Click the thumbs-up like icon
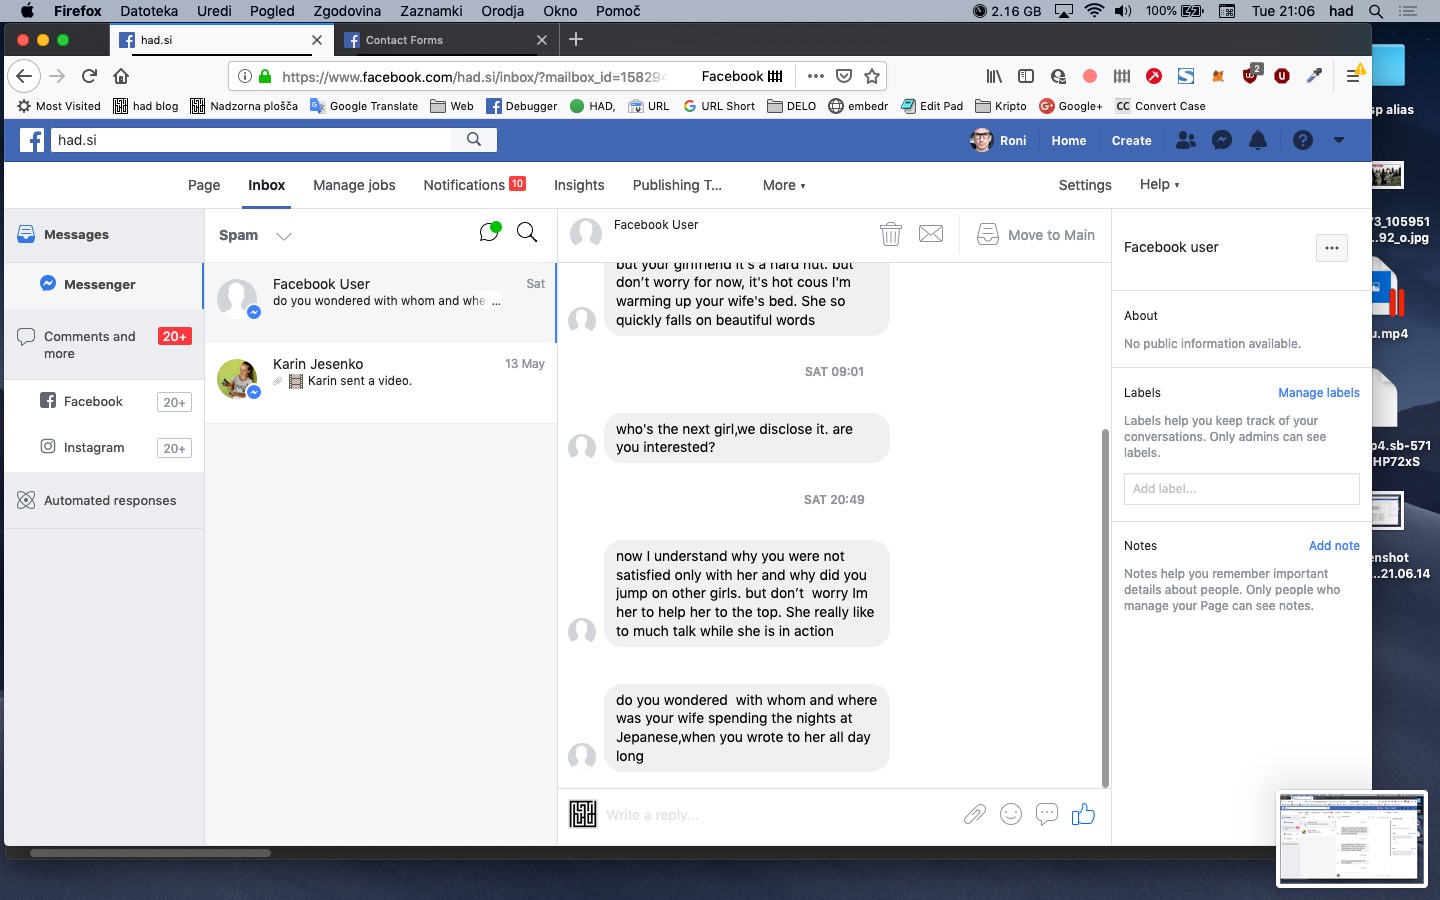Viewport: 1440px width, 900px height. 1083,815
